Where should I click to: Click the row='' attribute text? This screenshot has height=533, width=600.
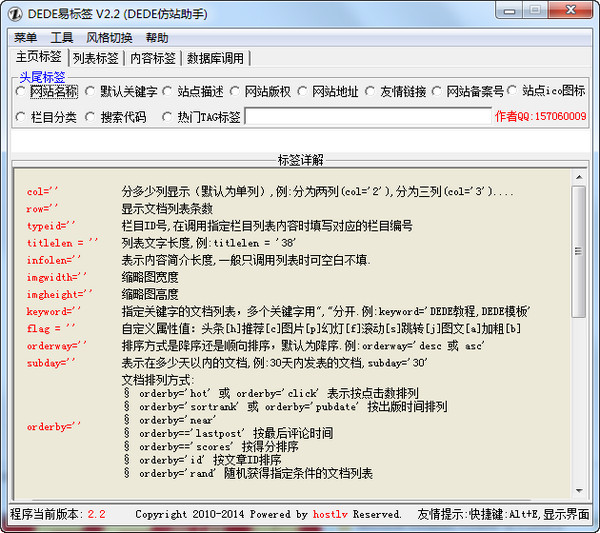click(42, 209)
